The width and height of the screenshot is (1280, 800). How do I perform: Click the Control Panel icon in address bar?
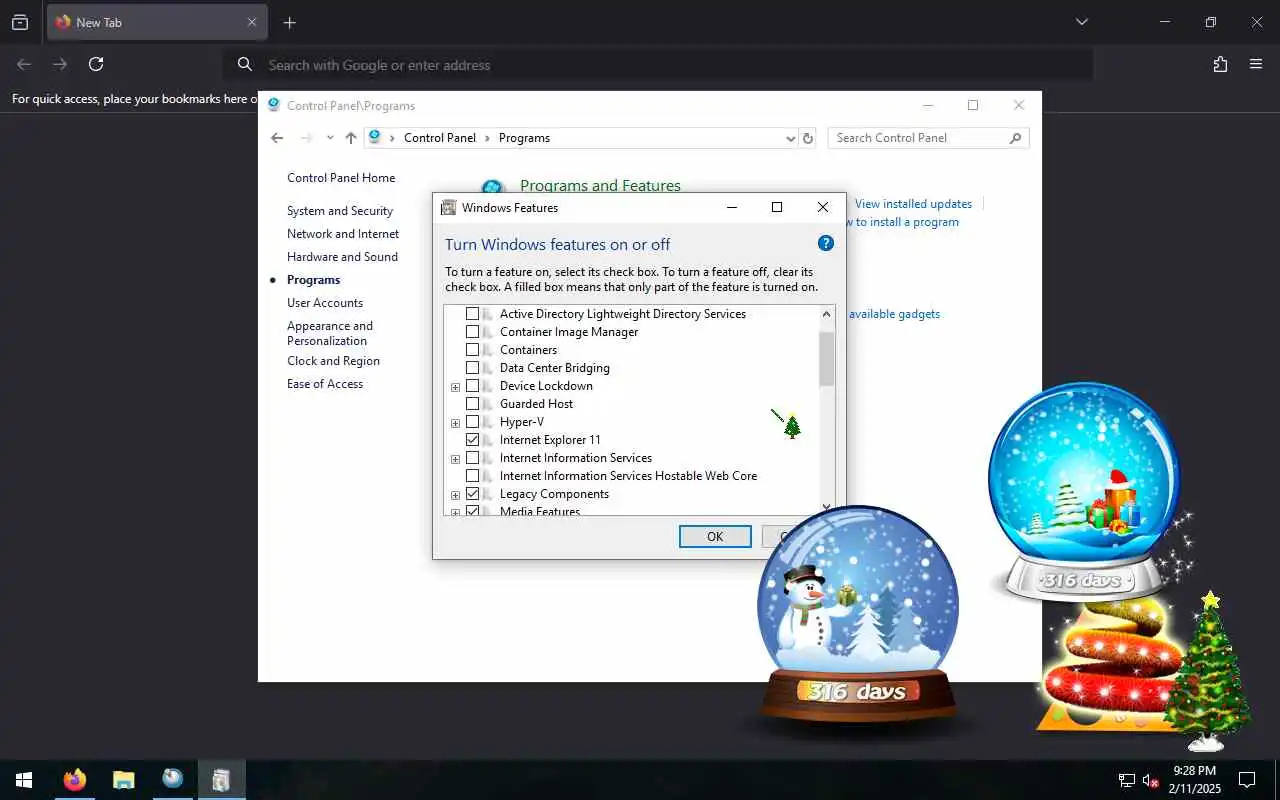click(x=375, y=137)
